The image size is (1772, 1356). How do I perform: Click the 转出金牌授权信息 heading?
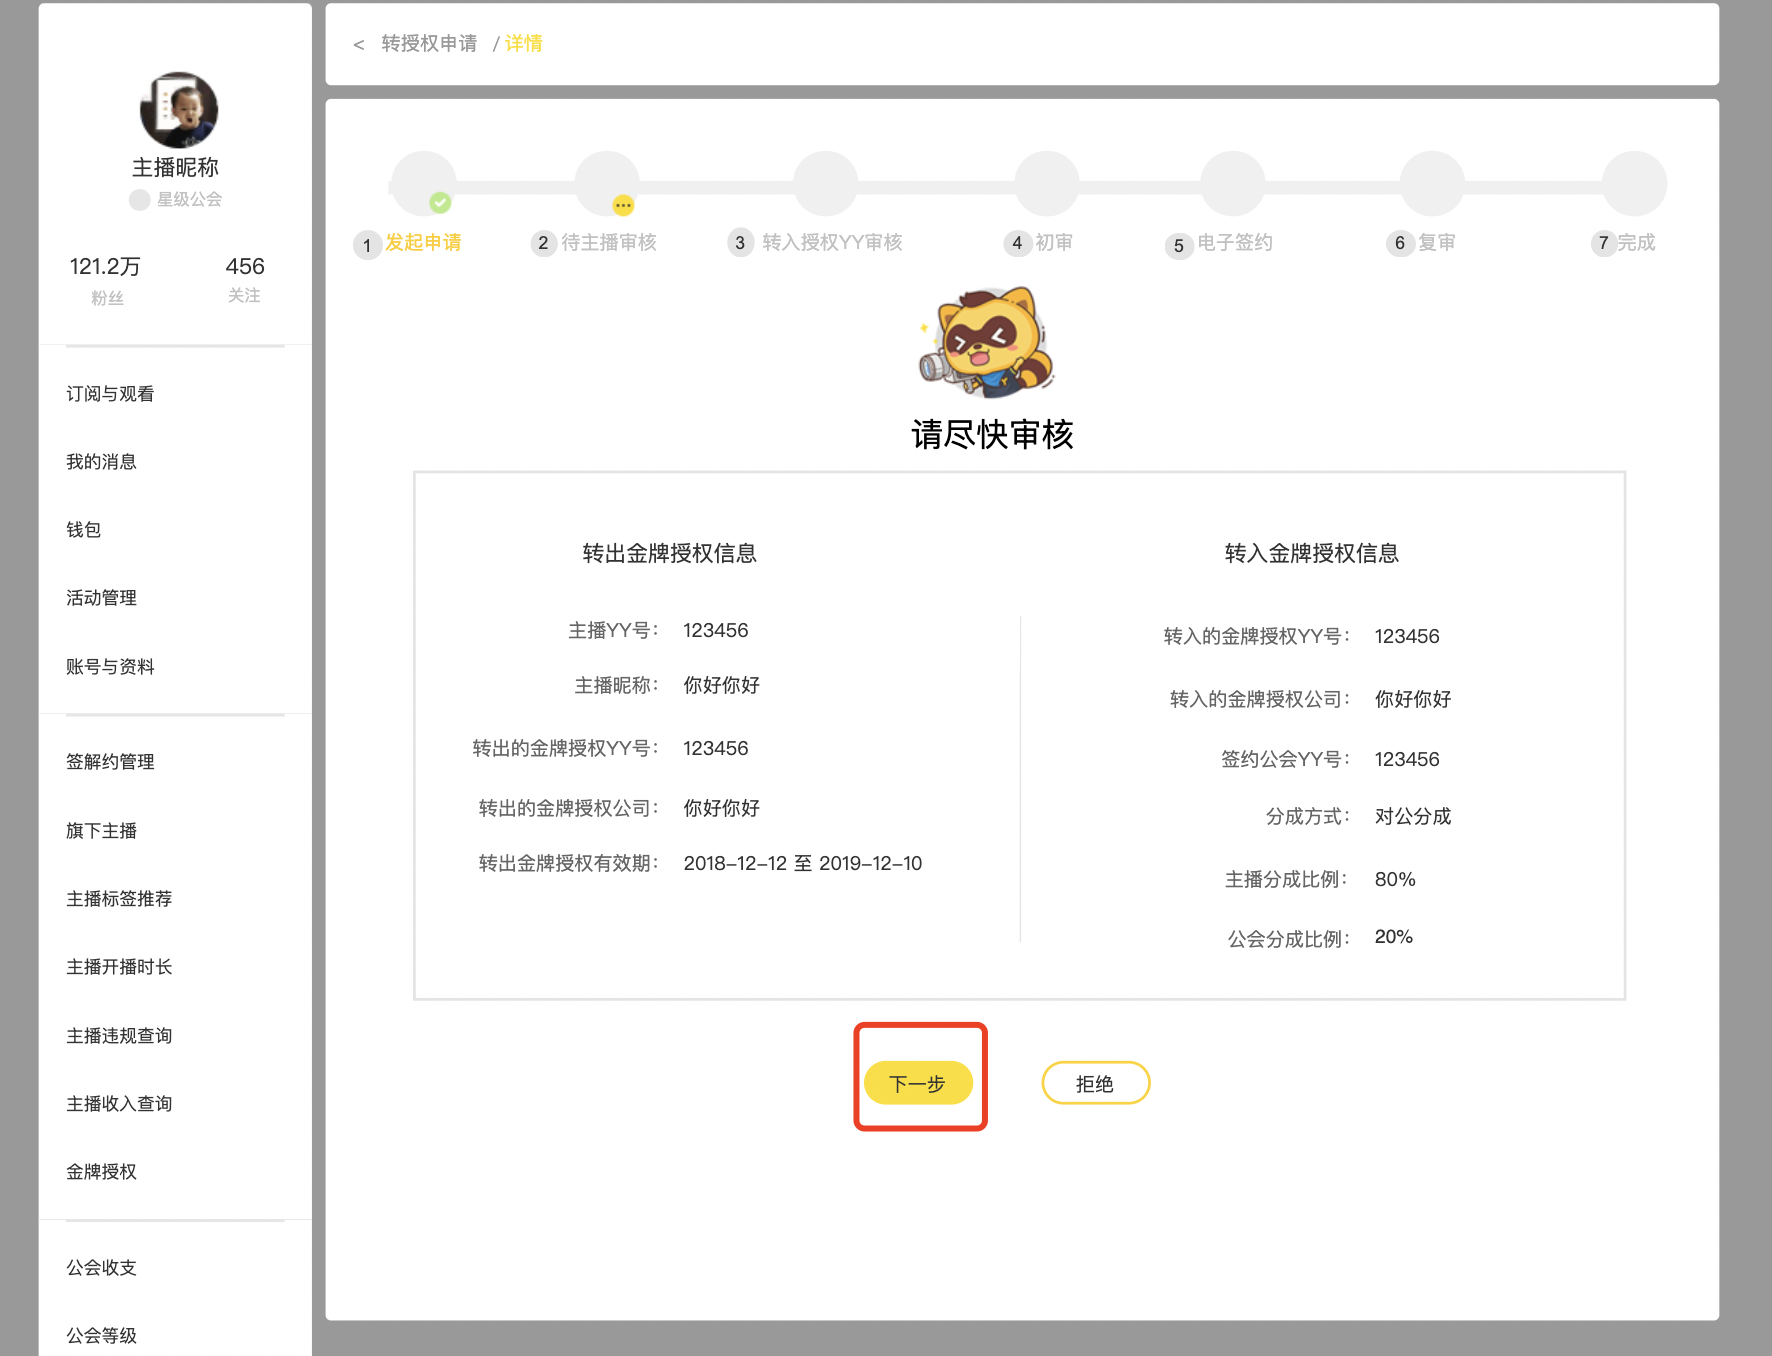(669, 553)
